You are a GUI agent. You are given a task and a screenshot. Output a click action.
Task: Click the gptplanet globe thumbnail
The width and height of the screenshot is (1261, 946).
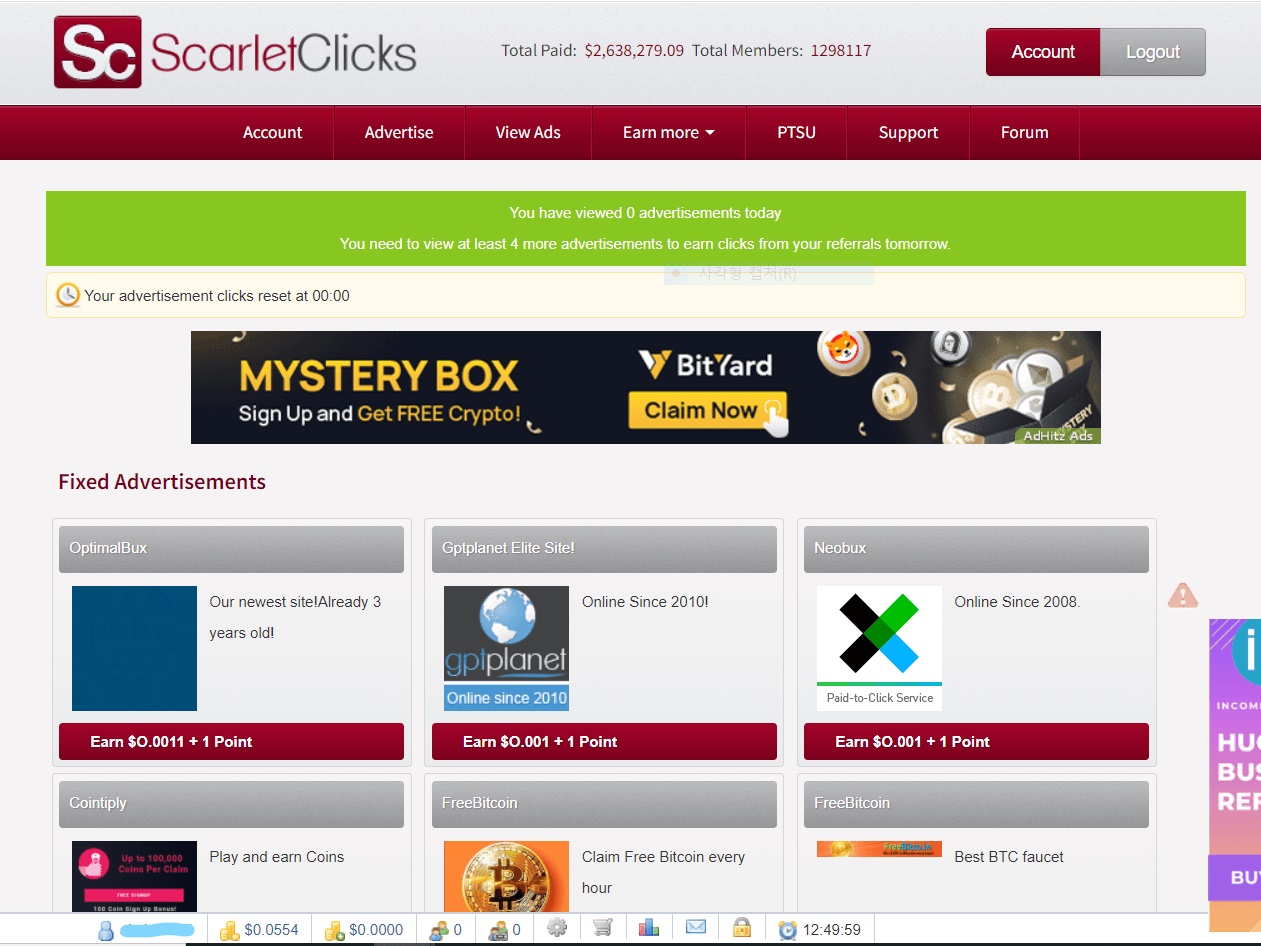click(506, 648)
